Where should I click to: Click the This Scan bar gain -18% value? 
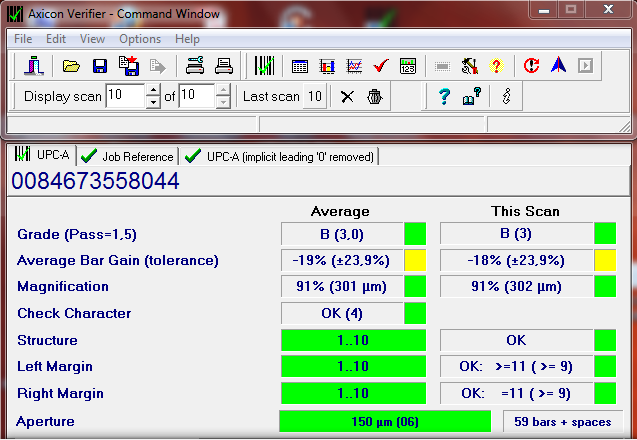pos(516,260)
